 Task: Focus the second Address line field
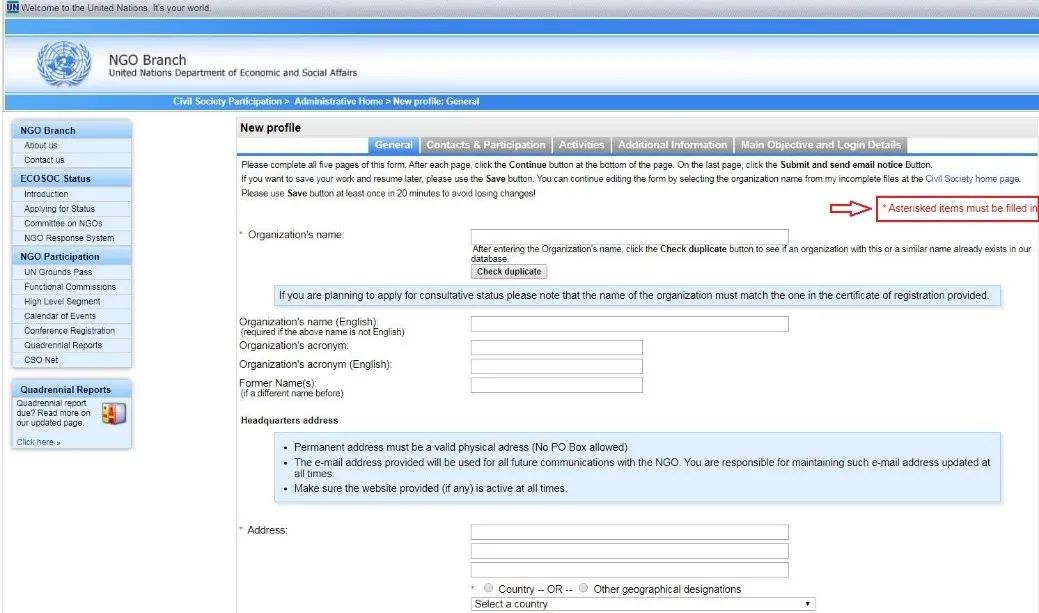coord(629,551)
